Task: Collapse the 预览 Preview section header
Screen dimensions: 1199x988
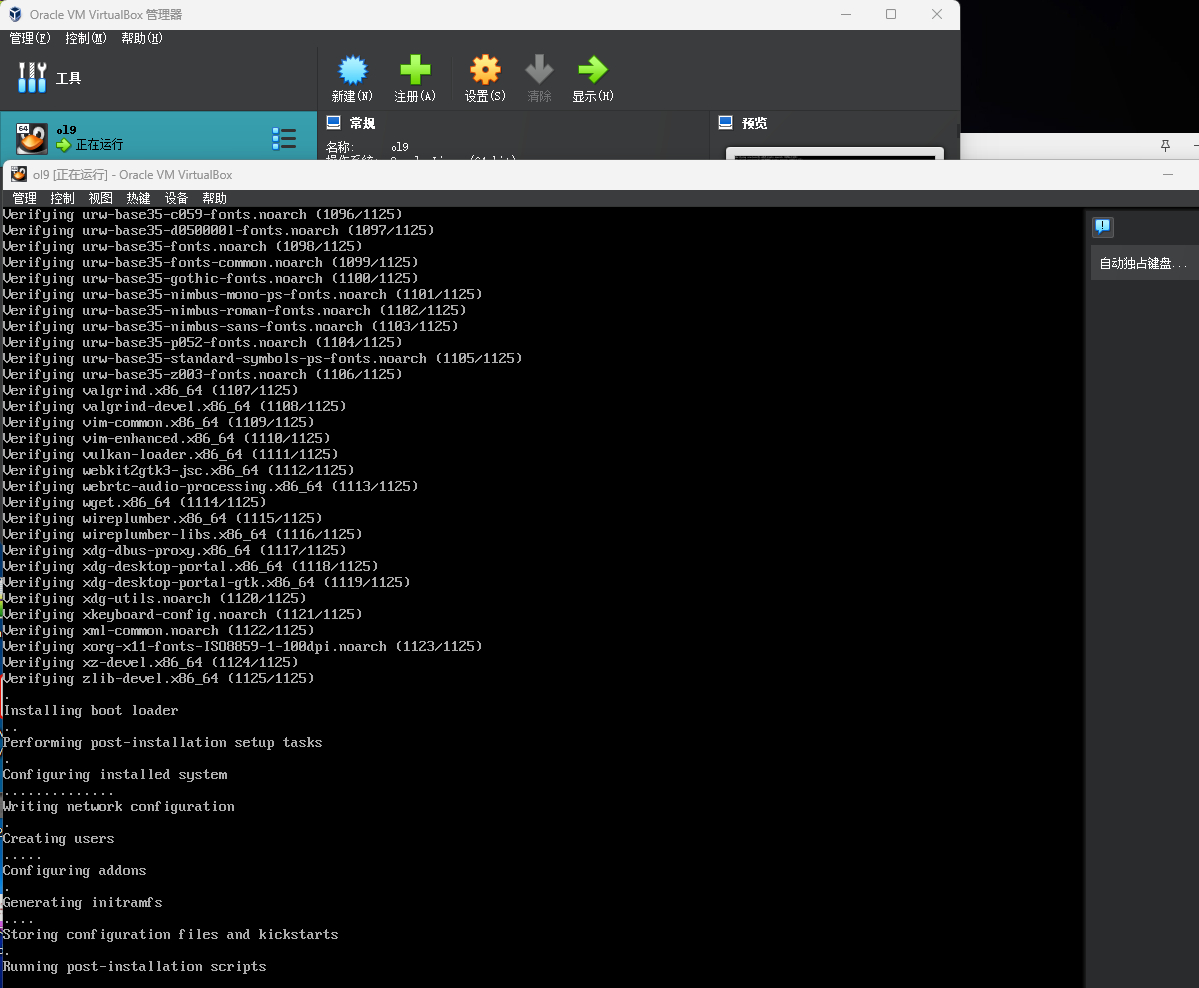Action: click(754, 123)
